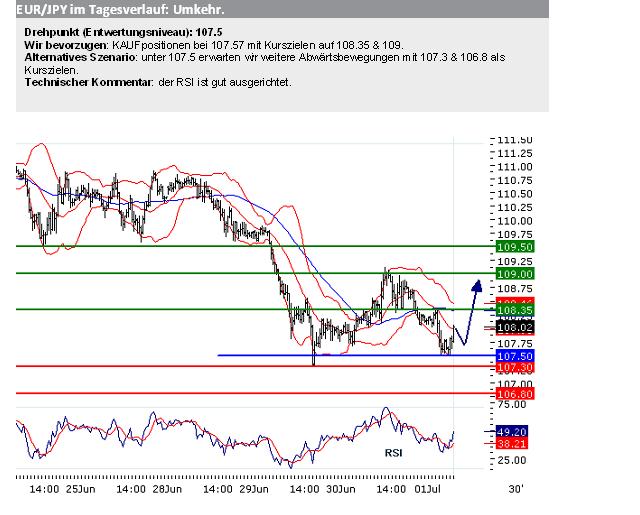This screenshot has width=640, height=515.
Task: Click the green 109.50 price label
Action: (x=515, y=247)
